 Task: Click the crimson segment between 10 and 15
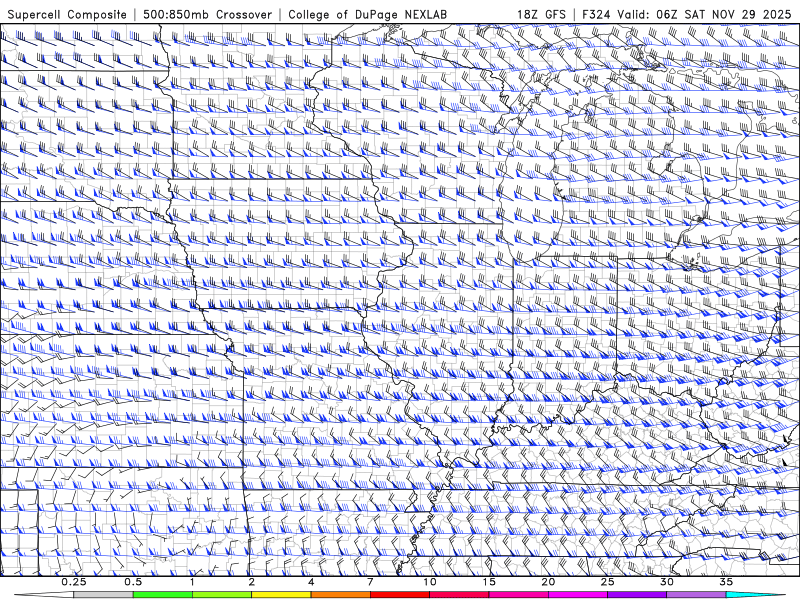(x=459, y=595)
